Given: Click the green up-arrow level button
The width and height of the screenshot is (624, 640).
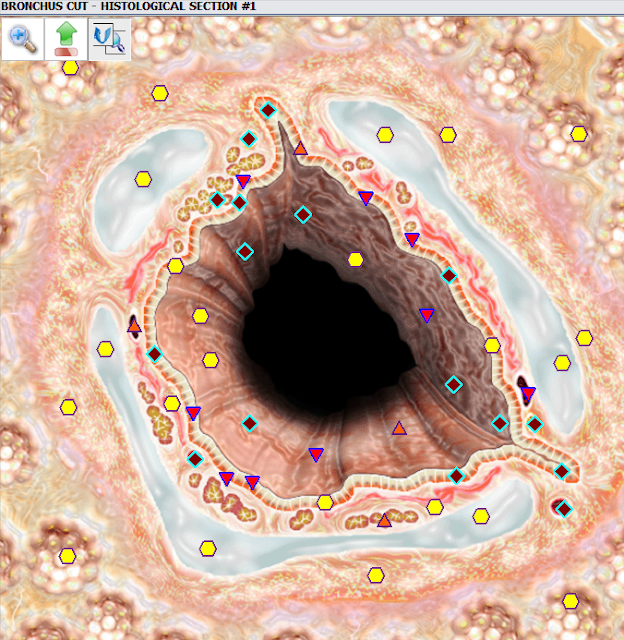Looking at the screenshot, I should (66, 39).
